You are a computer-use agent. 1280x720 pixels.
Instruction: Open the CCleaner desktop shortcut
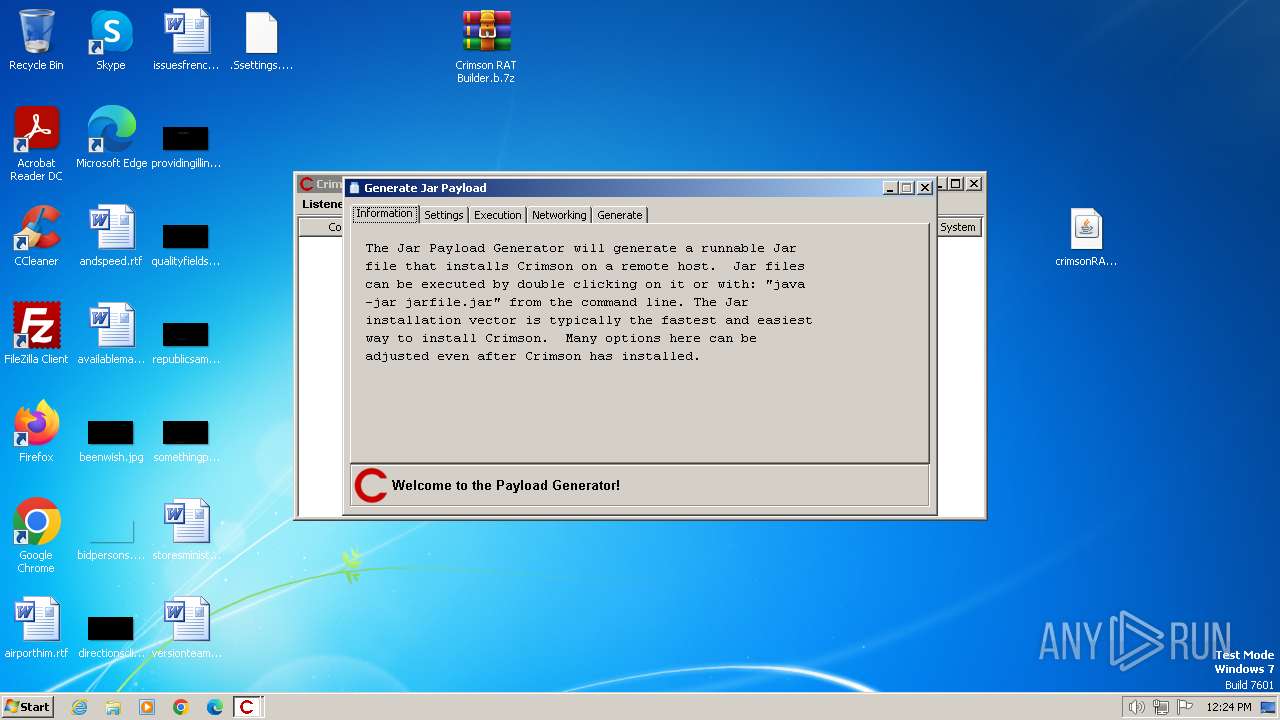click(36, 236)
